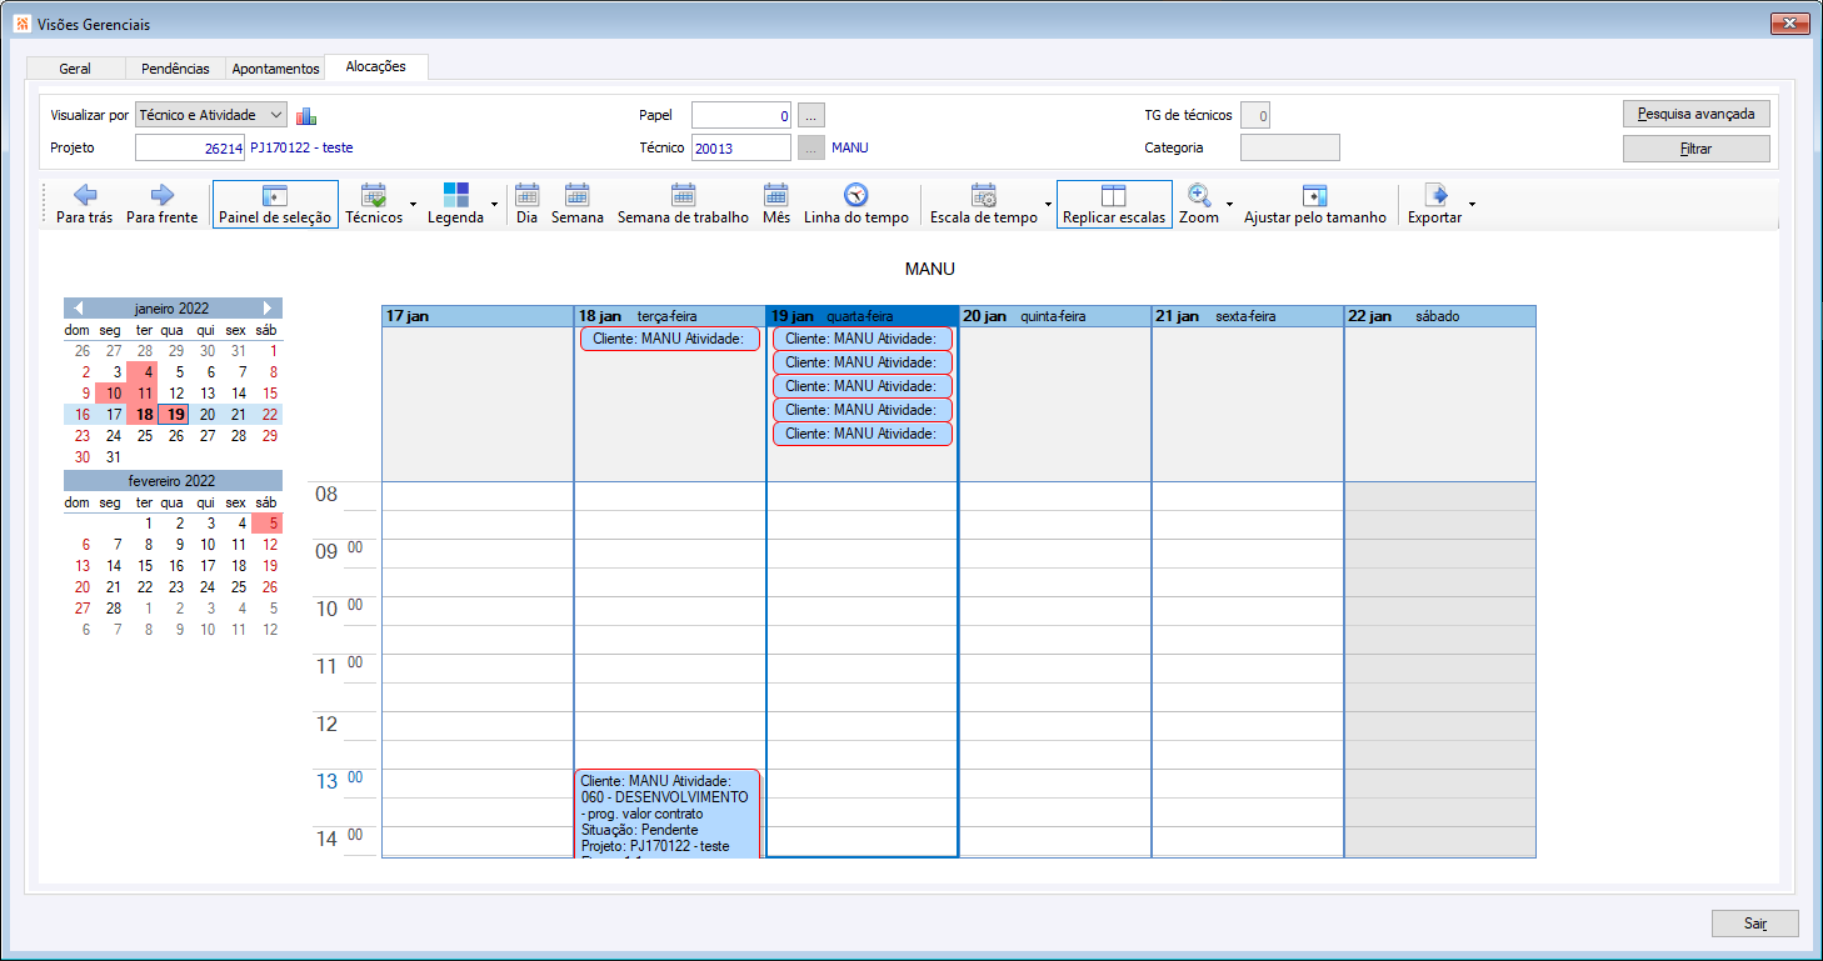
Task: Select Semana de trabalho view
Action: click(x=683, y=204)
